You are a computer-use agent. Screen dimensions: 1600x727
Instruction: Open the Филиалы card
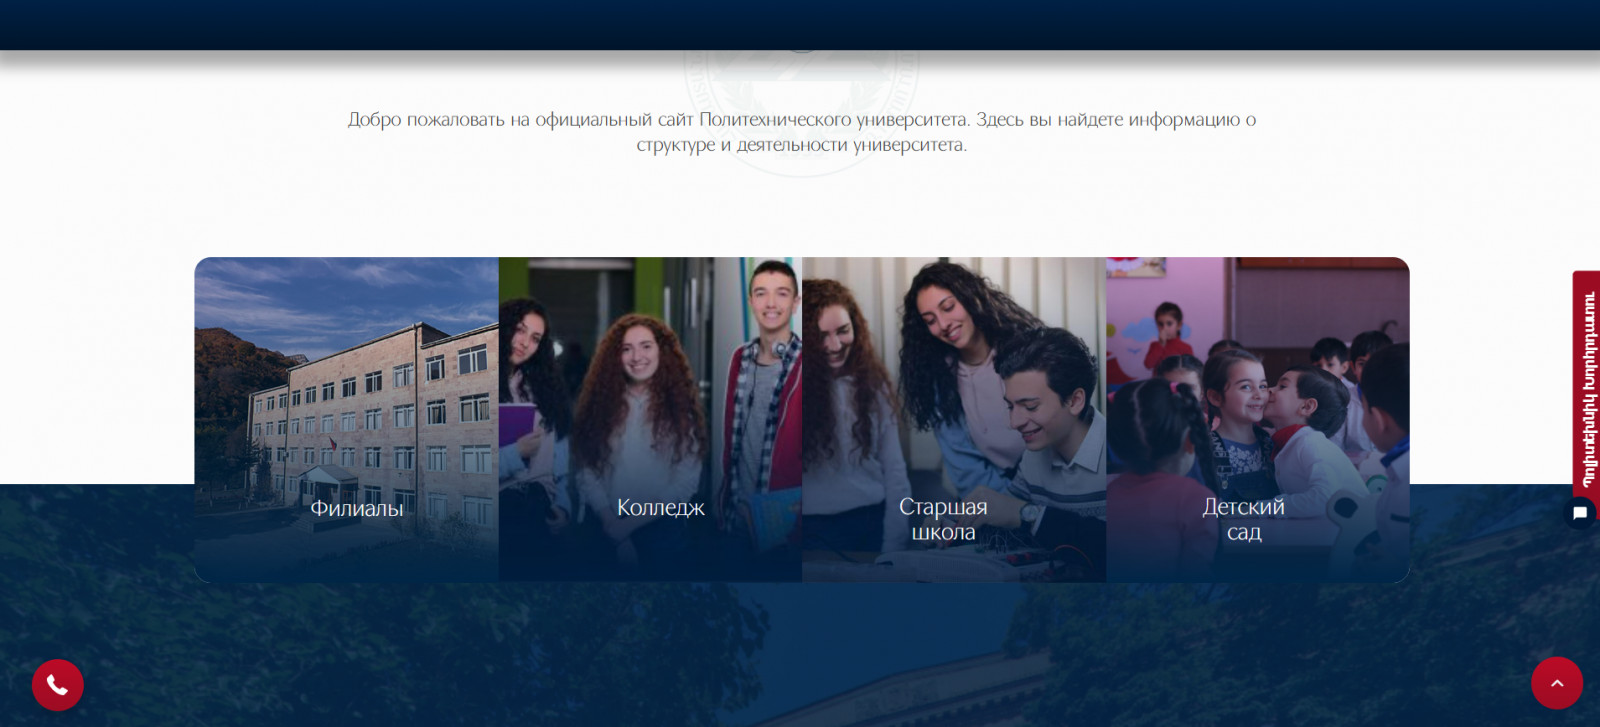click(347, 420)
